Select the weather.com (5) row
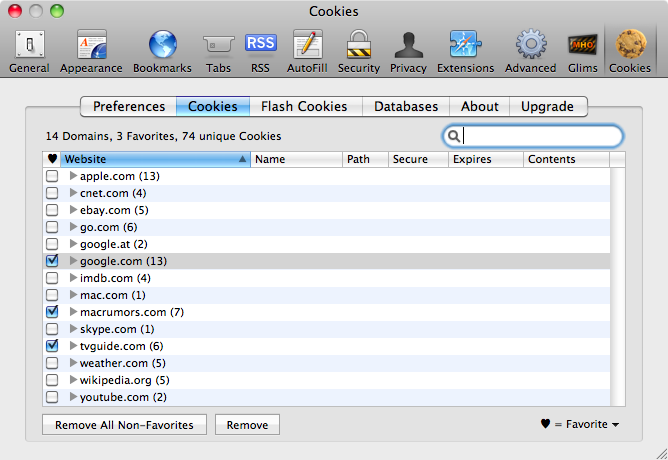The height and width of the screenshot is (460, 668). point(326,363)
